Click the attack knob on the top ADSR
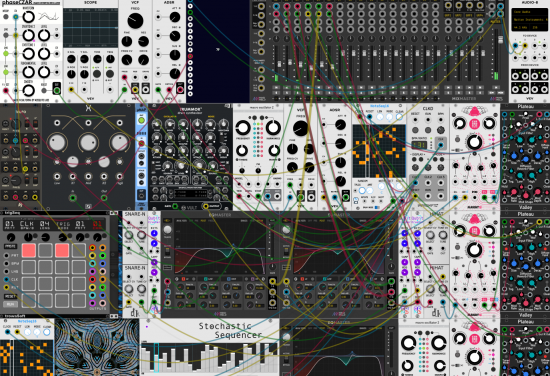The width and height of the screenshot is (550, 376). pos(175,17)
